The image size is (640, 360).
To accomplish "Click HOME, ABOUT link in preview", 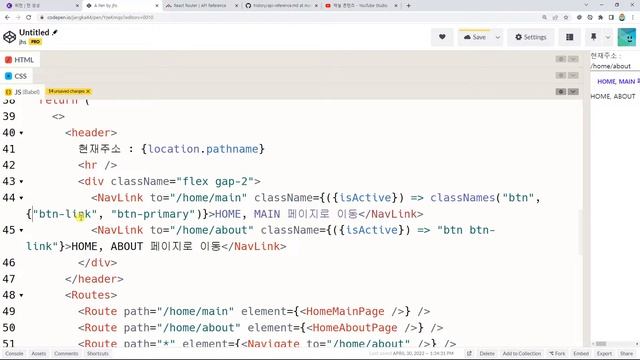I will click(x=613, y=96).
